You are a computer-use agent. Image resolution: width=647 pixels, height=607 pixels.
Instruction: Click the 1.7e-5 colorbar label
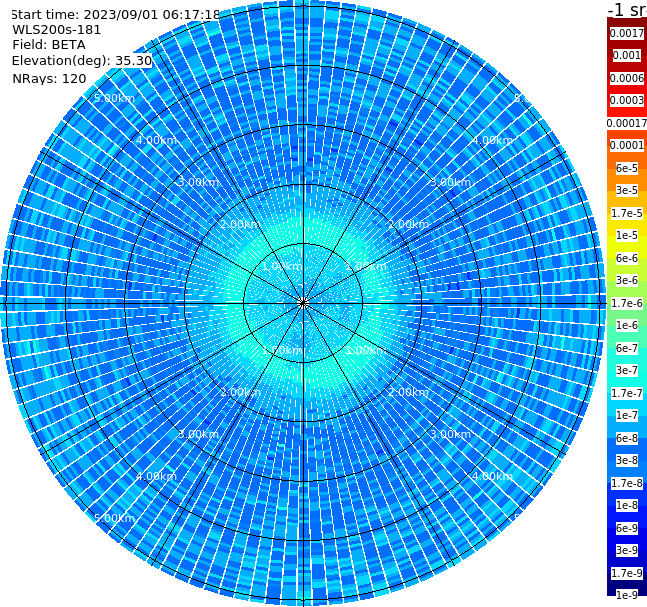(x=627, y=213)
